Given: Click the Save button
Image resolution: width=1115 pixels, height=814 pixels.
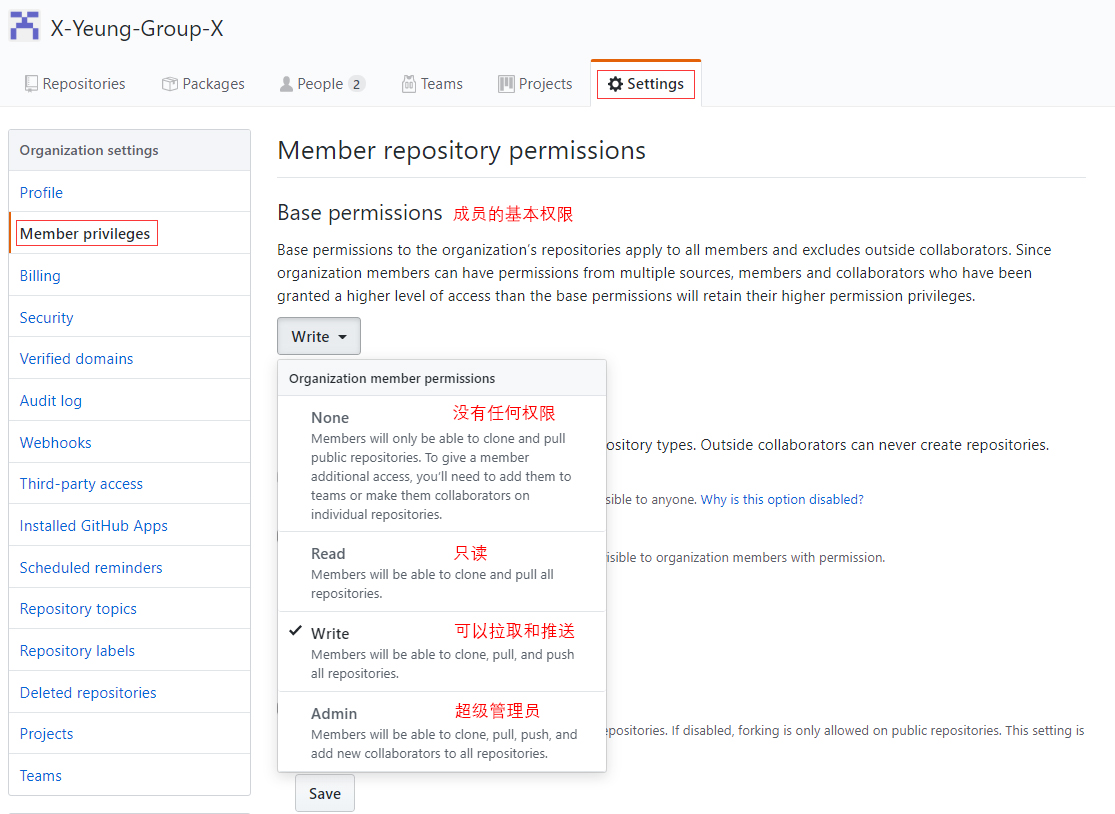Looking at the screenshot, I should (x=325, y=793).
